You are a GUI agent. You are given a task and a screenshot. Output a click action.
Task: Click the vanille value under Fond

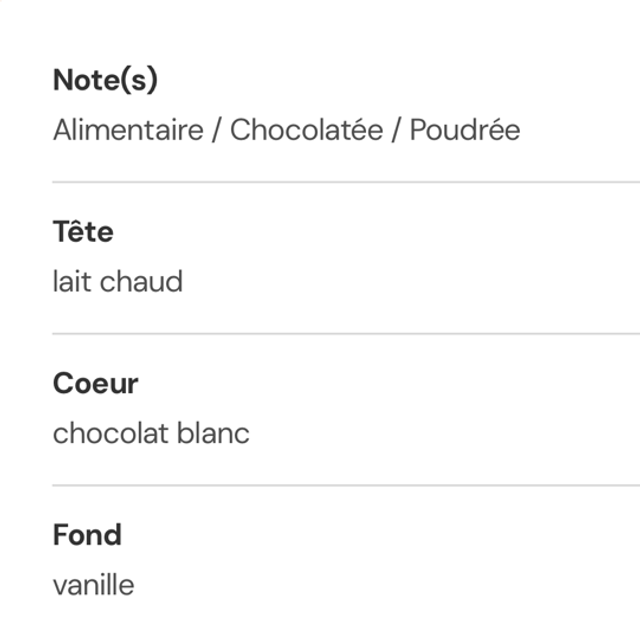pyautogui.click(x=93, y=585)
